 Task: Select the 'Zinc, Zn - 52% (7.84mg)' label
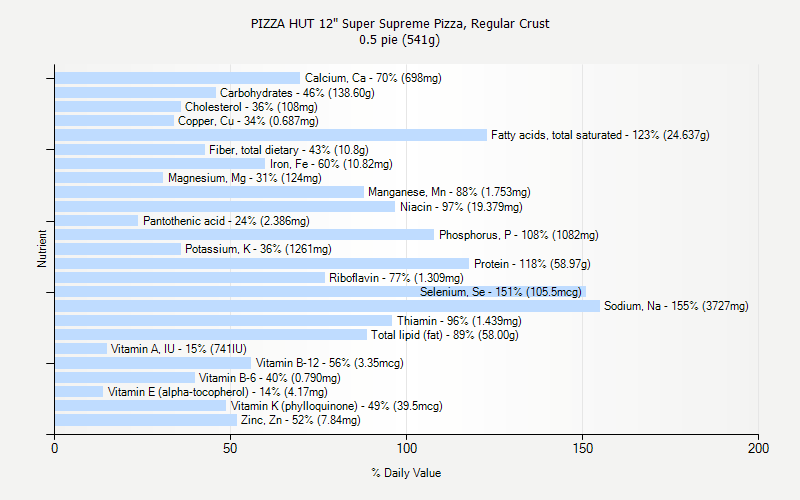[301, 420]
